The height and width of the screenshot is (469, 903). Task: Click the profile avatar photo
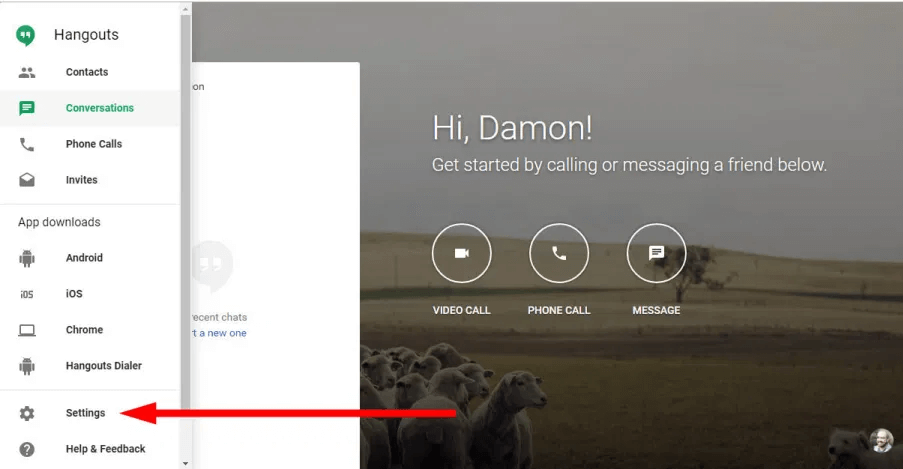coord(881,441)
